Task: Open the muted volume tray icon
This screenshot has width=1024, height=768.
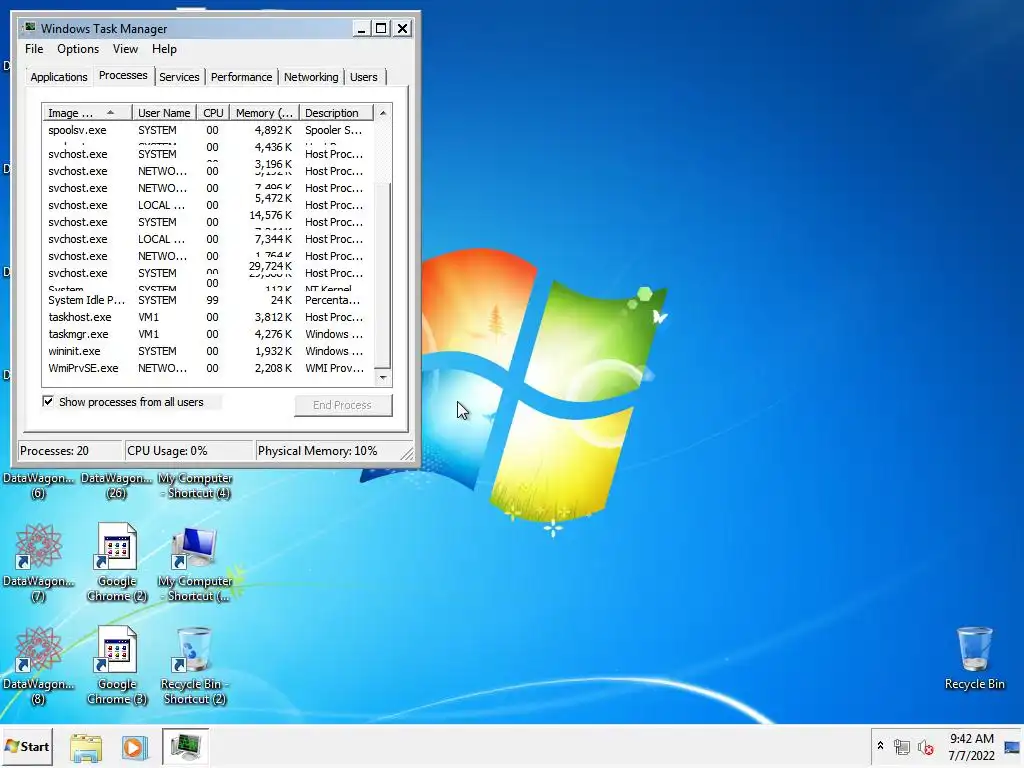Action: (x=925, y=746)
